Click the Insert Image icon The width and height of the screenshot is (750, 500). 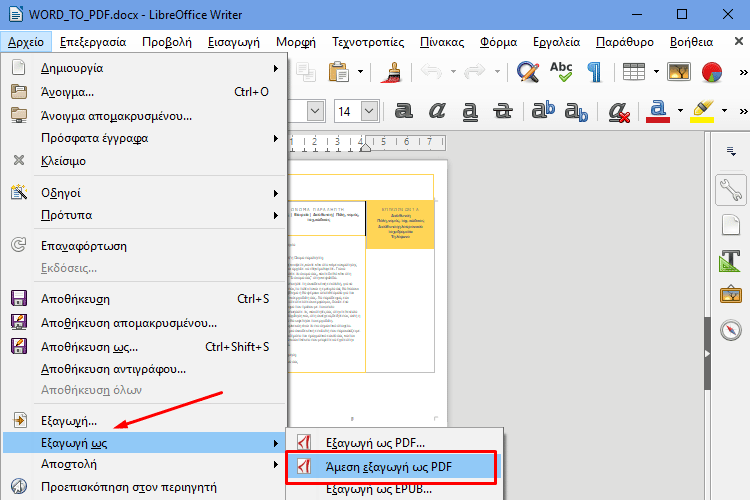679,72
